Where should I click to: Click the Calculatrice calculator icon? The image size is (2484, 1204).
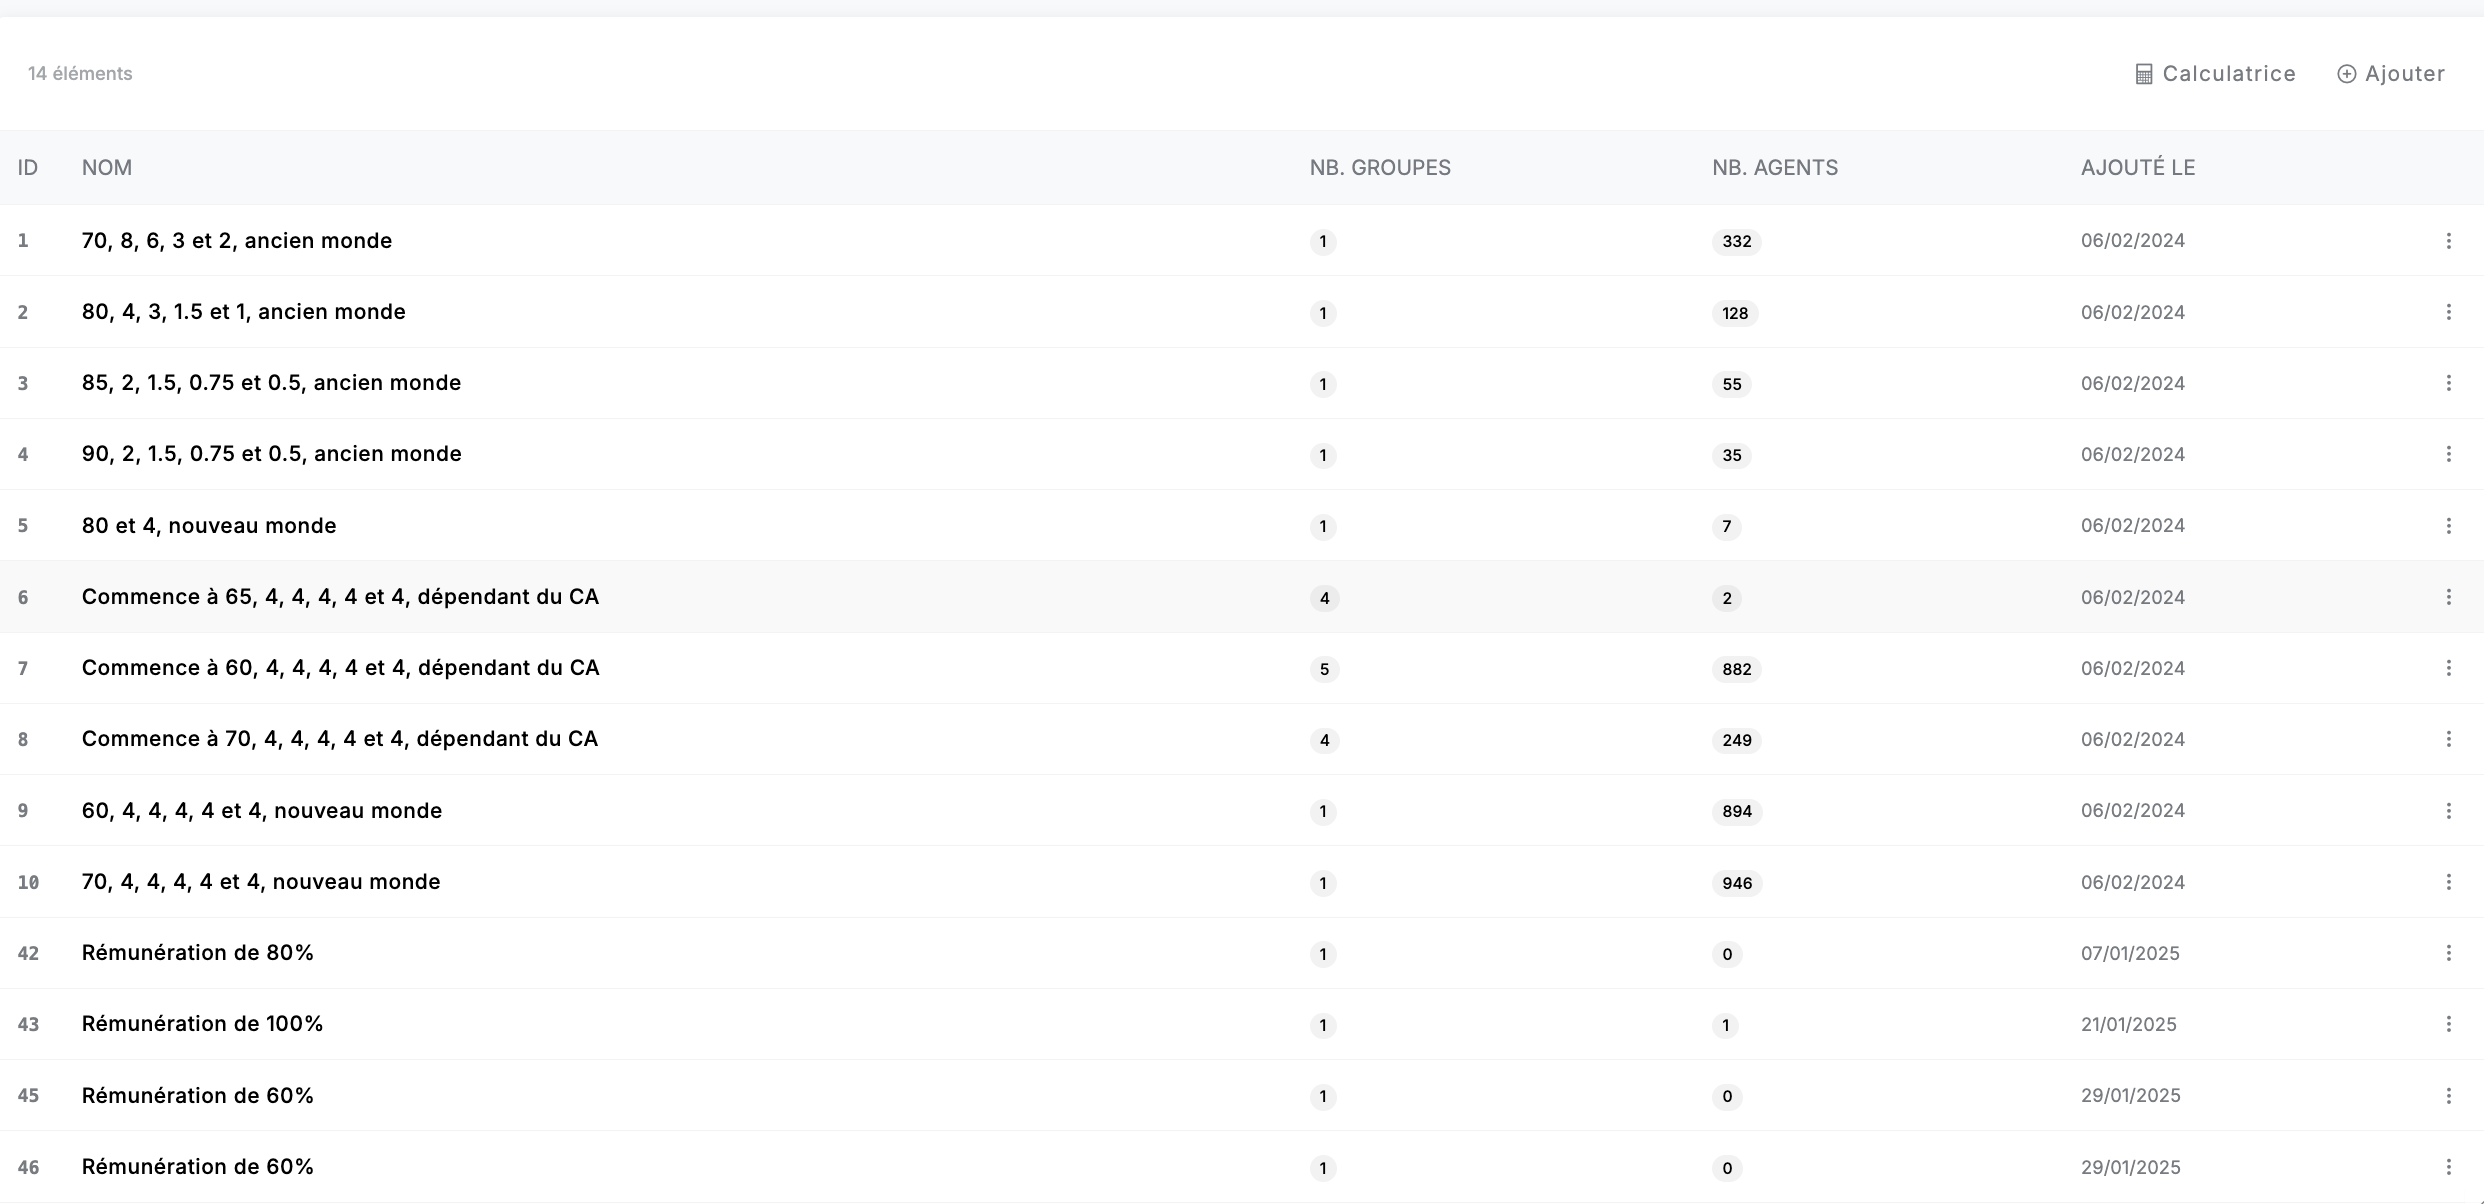[x=2143, y=75]
